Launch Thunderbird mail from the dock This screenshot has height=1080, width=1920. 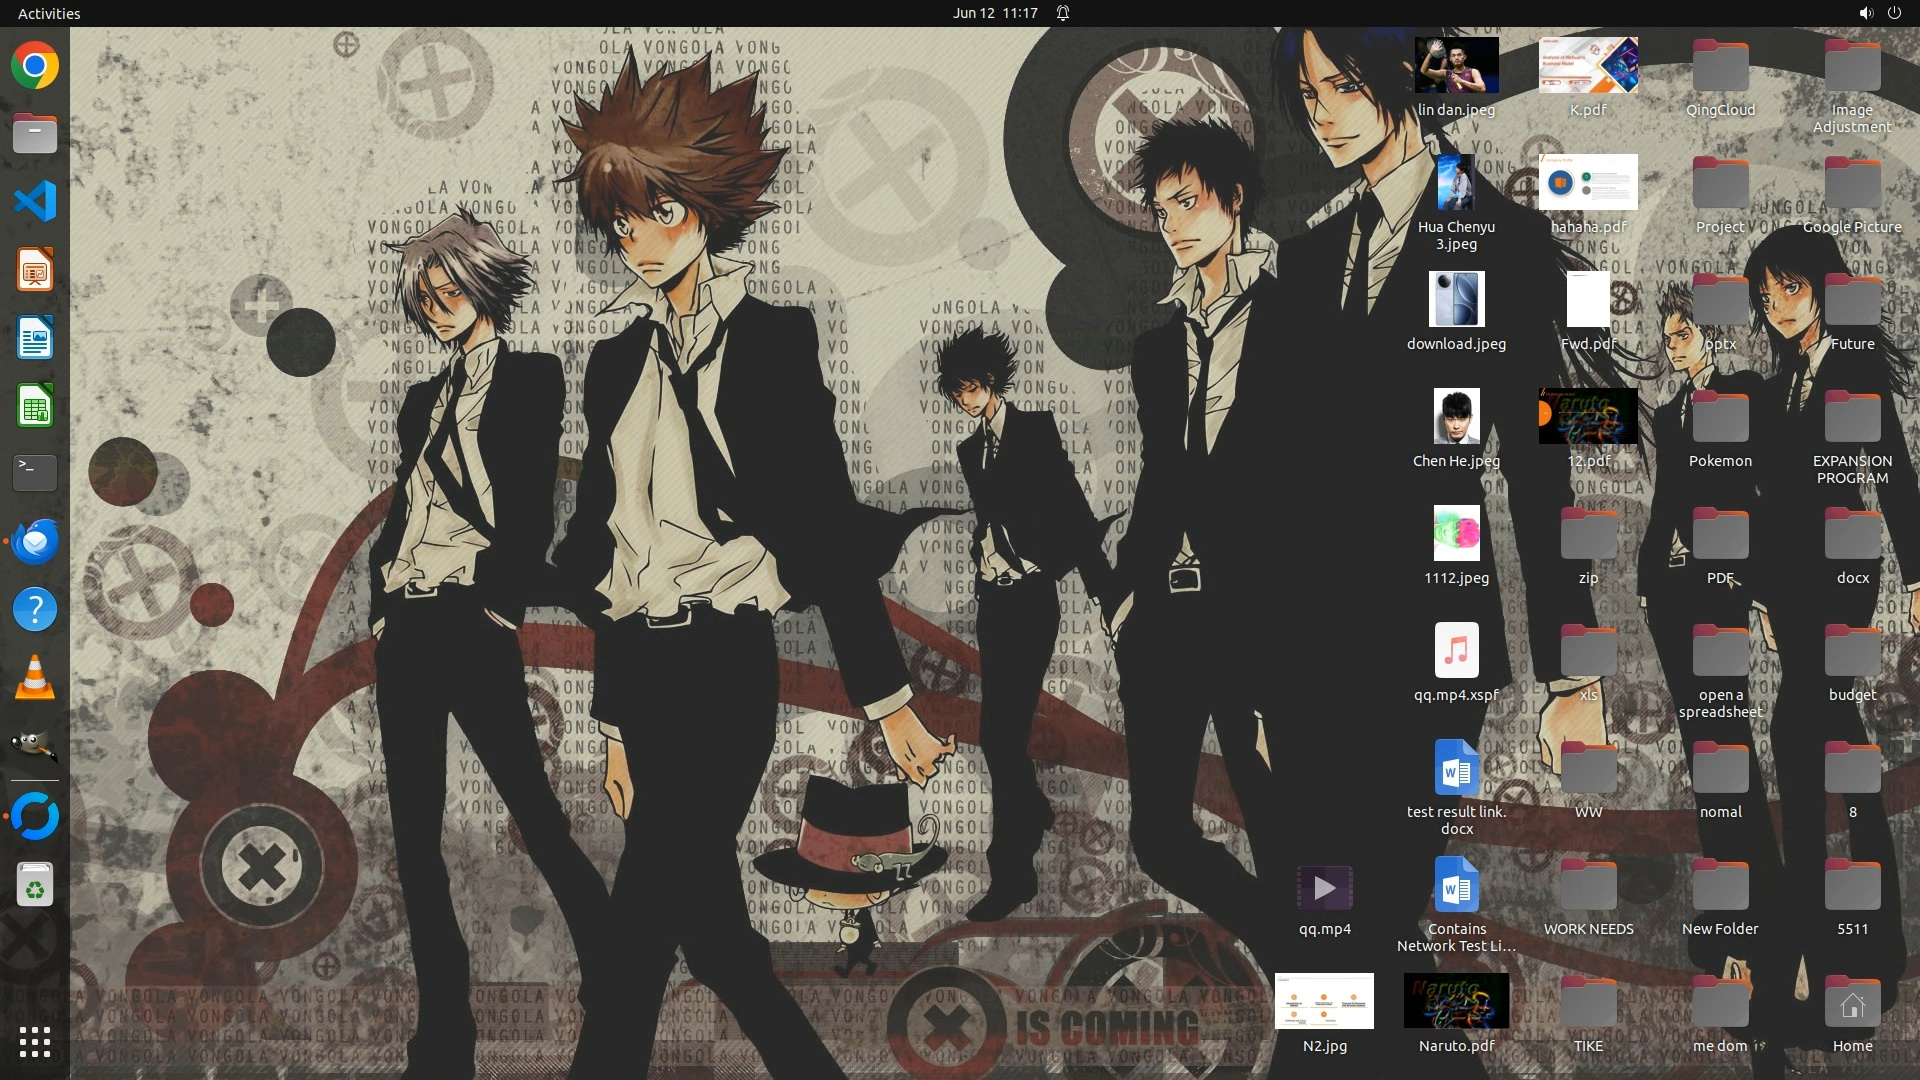[x=35, y=542]
